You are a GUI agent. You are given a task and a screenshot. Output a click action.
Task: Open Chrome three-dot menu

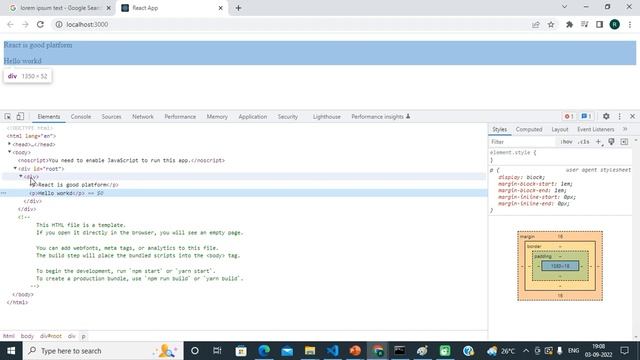click(630, 24)
